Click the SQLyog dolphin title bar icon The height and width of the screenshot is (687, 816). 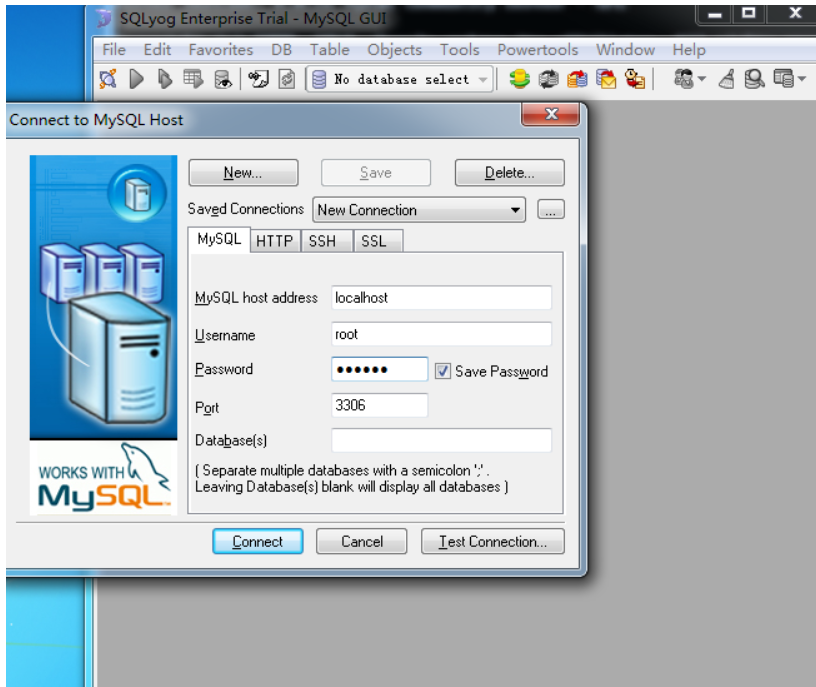click(x=104, y=19)
